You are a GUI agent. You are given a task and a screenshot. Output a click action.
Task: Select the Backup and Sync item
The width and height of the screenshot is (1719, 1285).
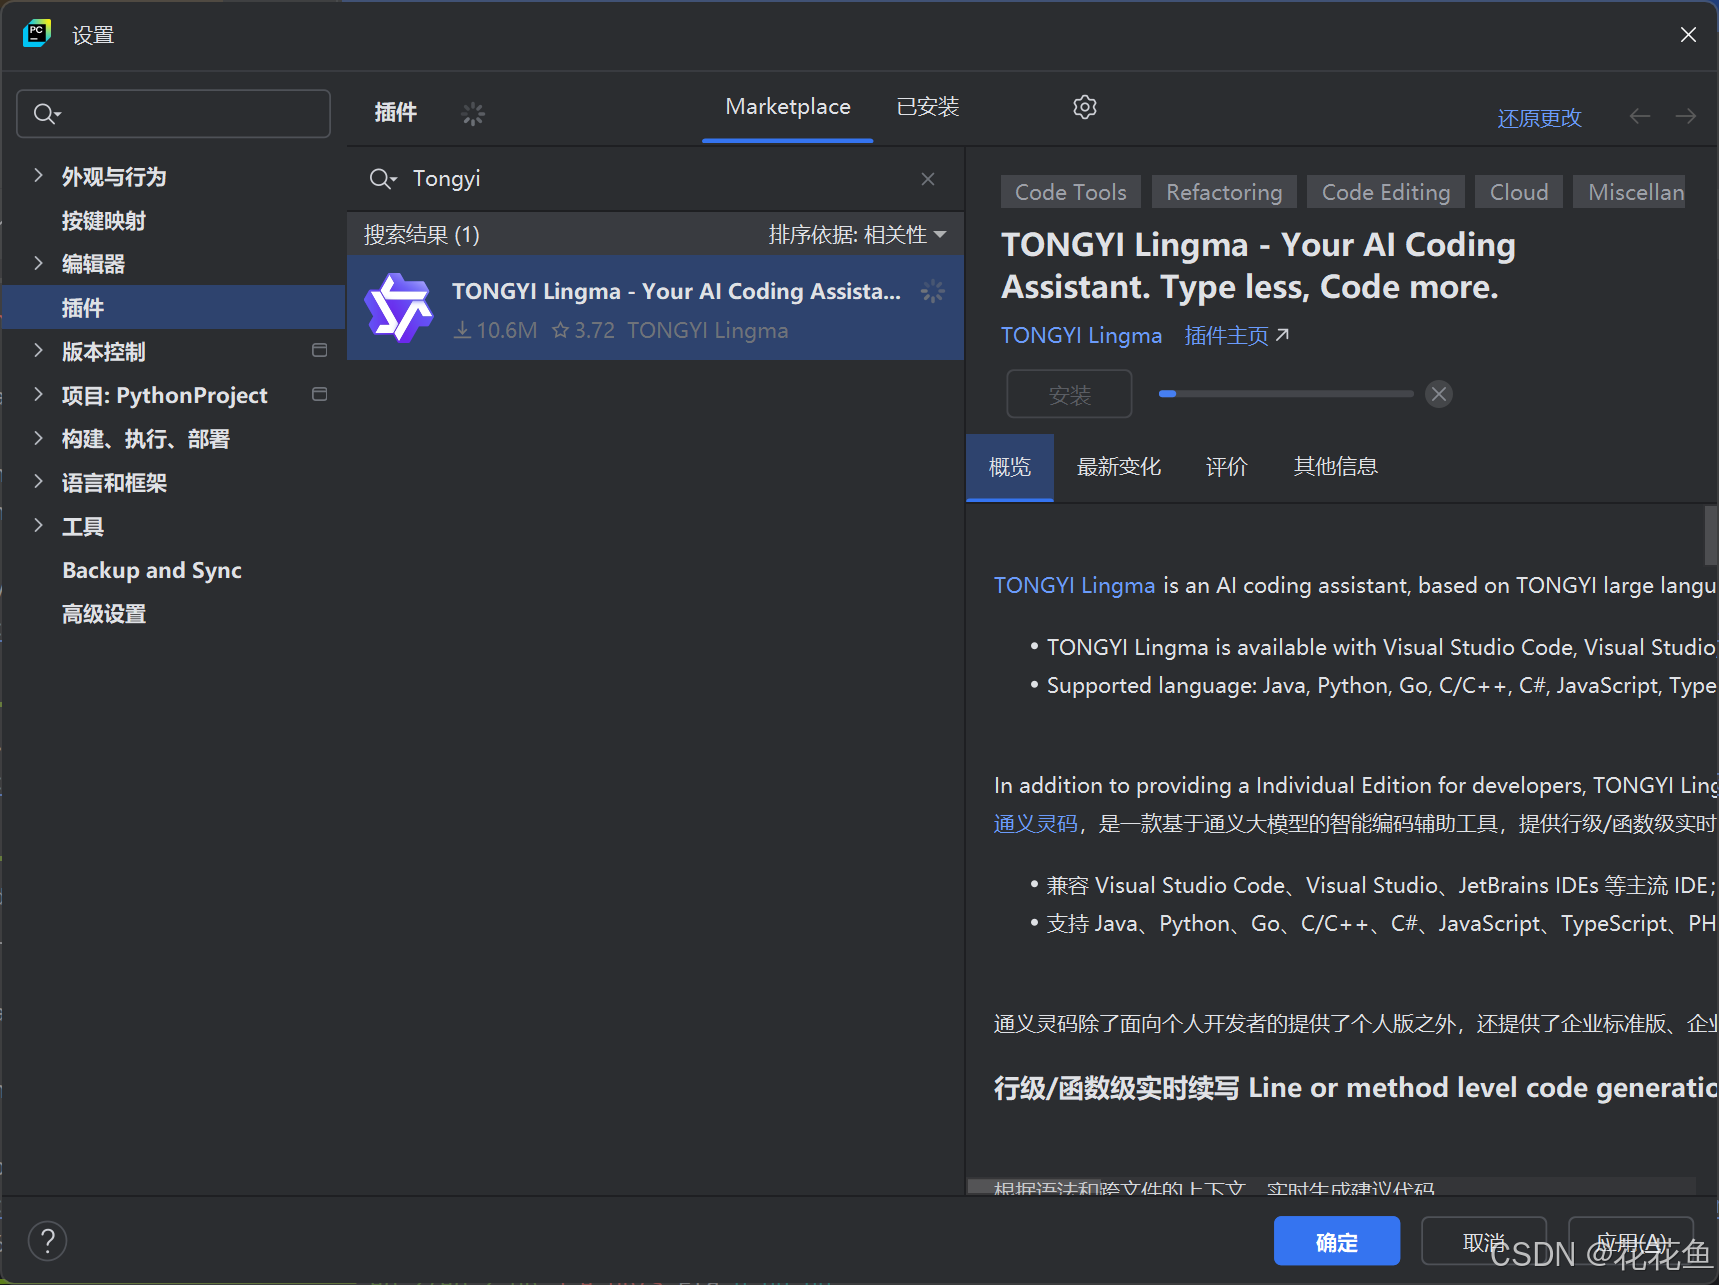(152, 570)
